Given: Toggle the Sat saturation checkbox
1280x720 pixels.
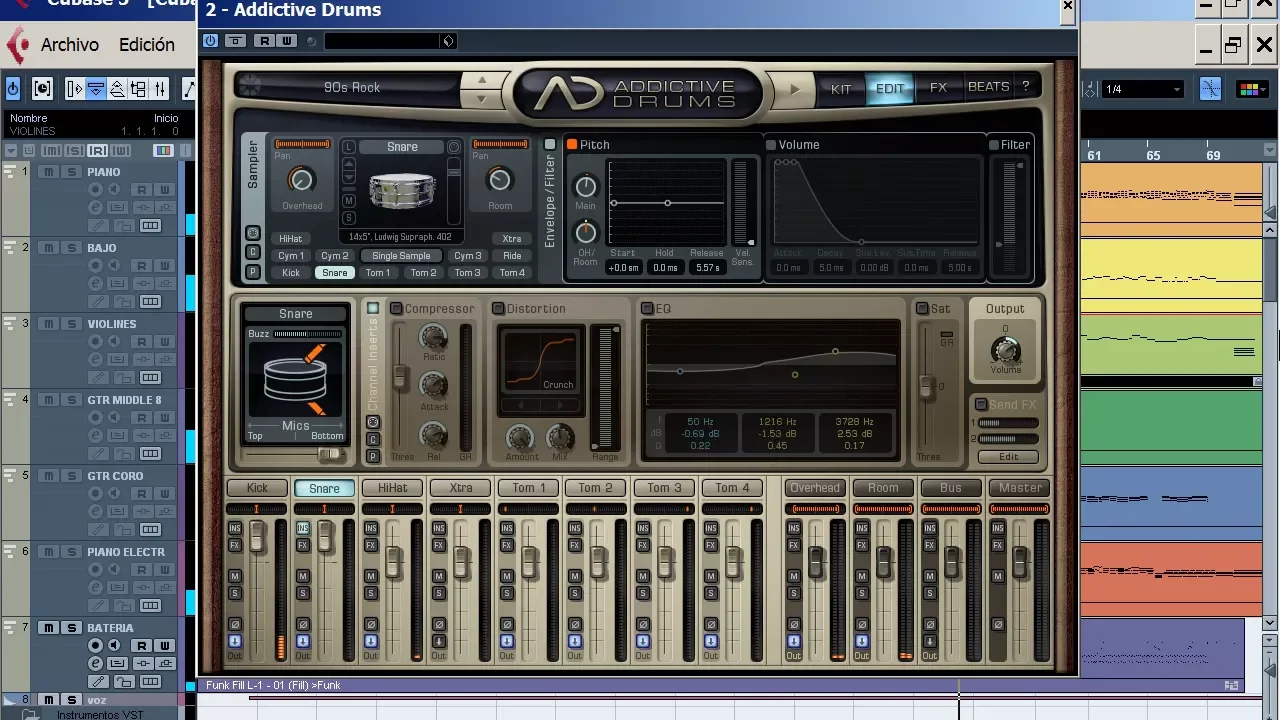Looking at the screenshot, I should (x=922, y=309).
